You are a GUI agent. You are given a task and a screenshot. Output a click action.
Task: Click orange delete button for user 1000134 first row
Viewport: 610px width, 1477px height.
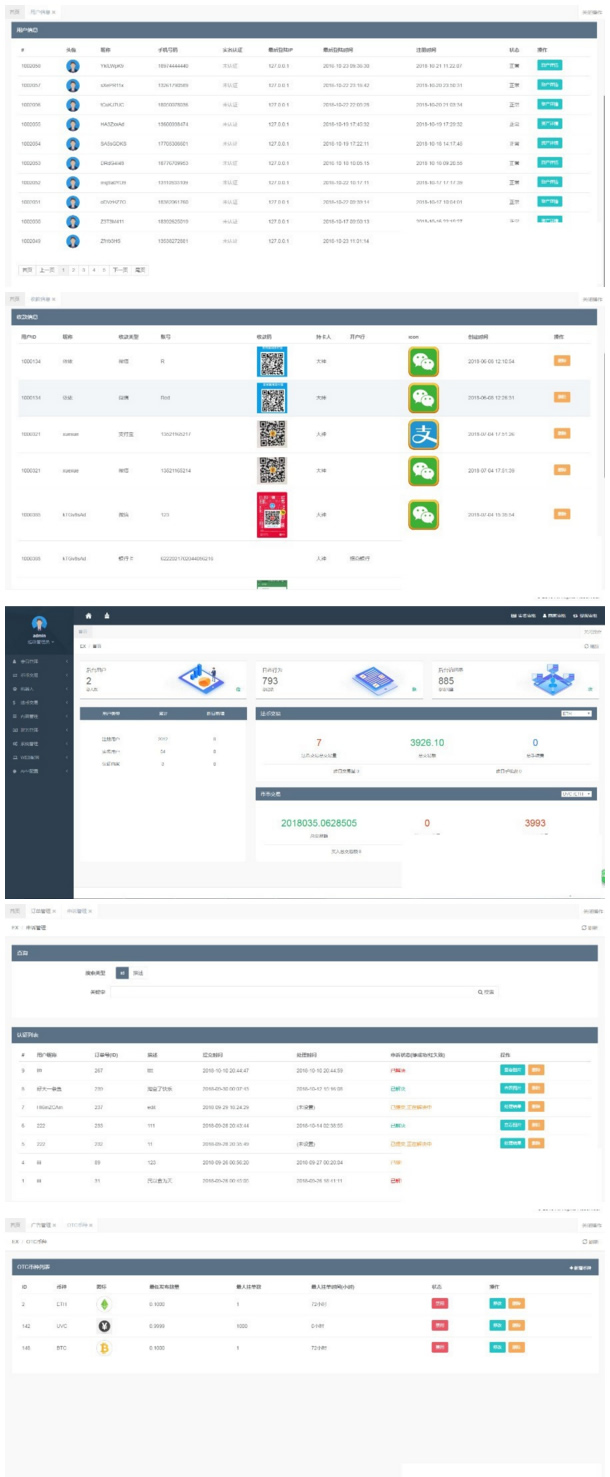click(x=562, y=361)
